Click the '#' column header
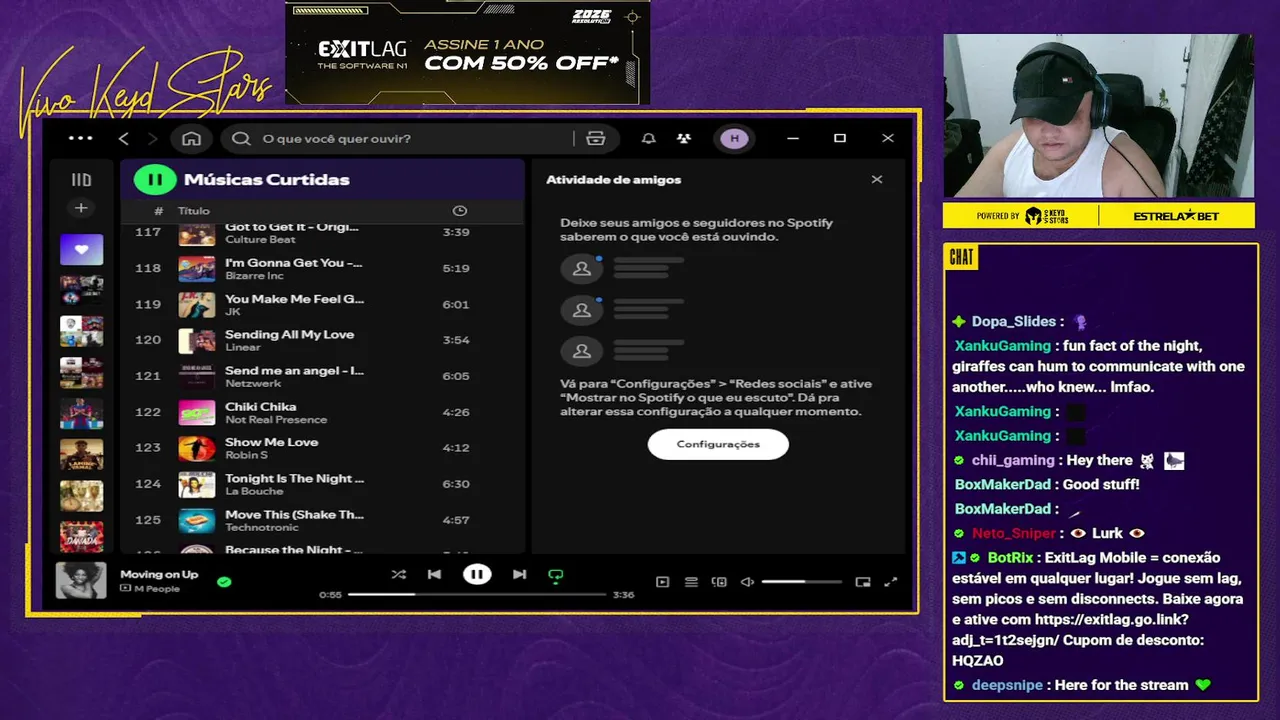The width and height of the screenshot is (1280, 720). 158,211
